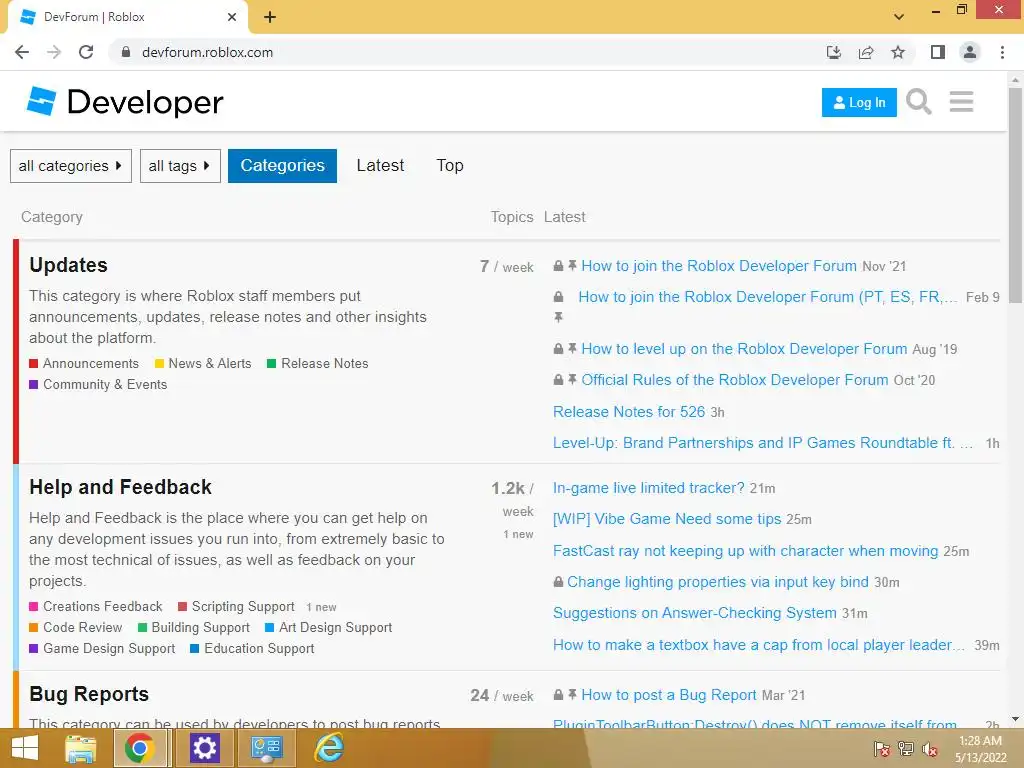
Task: Click the muted volume tray icon
Action: pyautogui.click(x=930, y=749)
